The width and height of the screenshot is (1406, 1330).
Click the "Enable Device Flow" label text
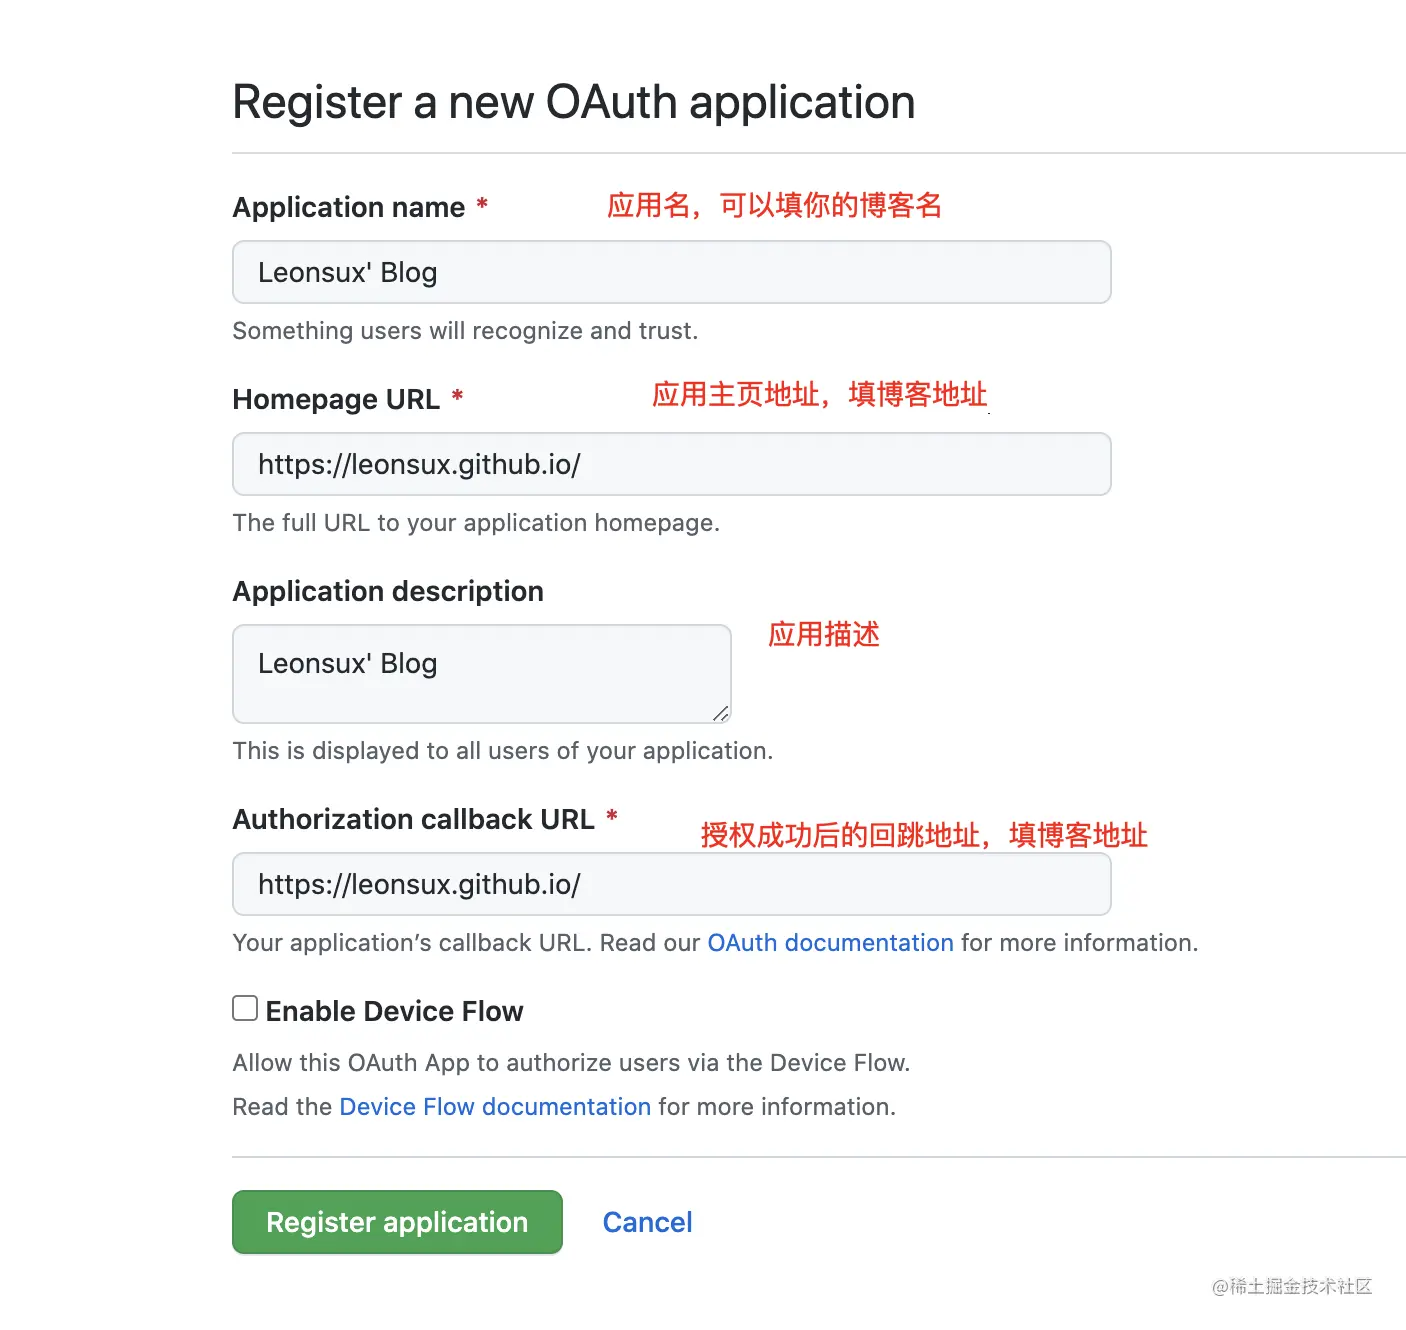pyautogui.click(x=394, y=1011)
